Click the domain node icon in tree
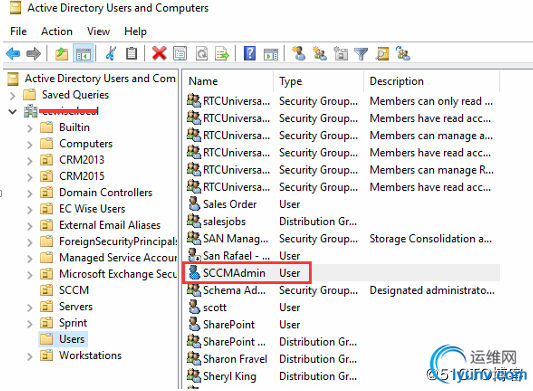The image size is (533, 391). tap(31, 111)
